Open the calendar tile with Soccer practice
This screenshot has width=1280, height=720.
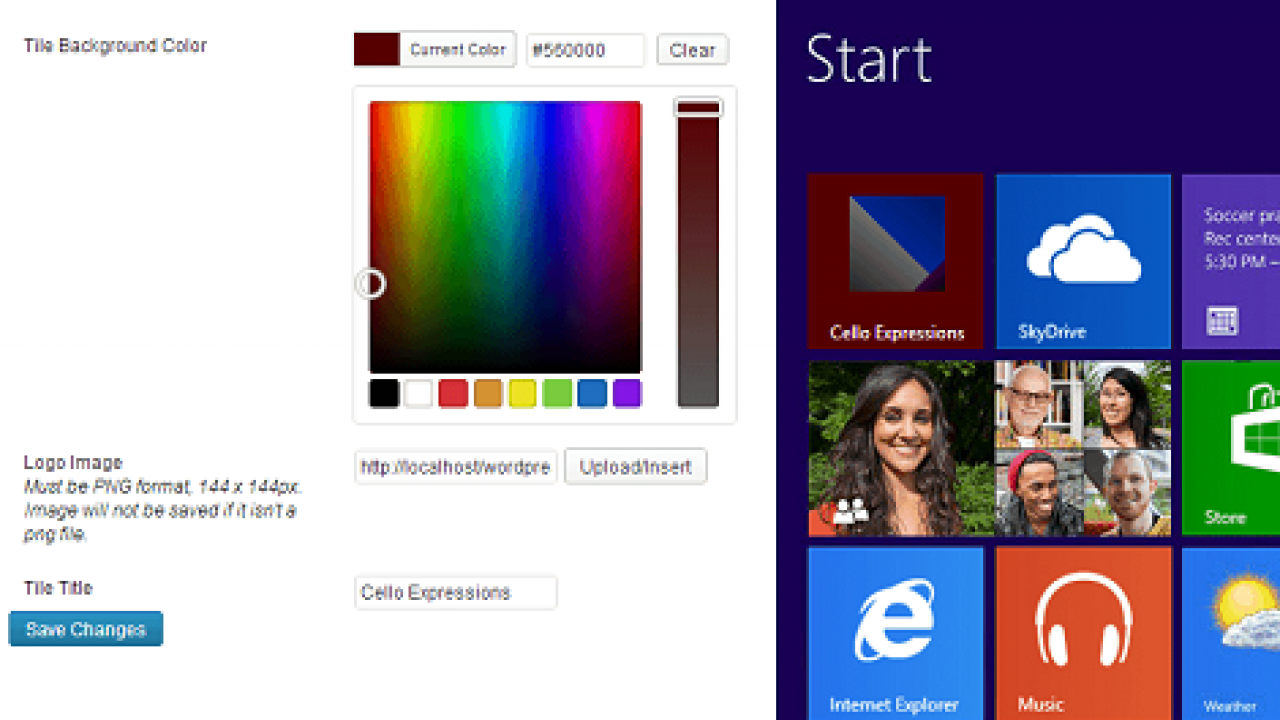1231,261
